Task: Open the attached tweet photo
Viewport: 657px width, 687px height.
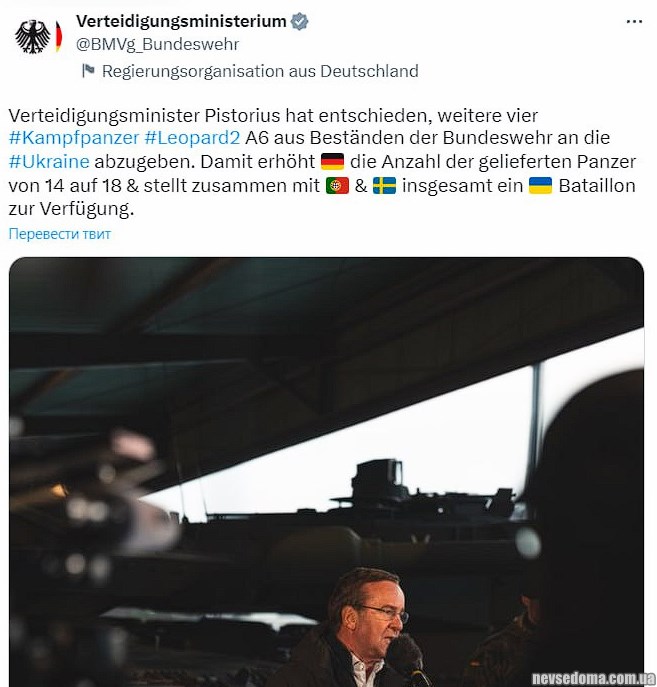Action: (x=326, y=472)
